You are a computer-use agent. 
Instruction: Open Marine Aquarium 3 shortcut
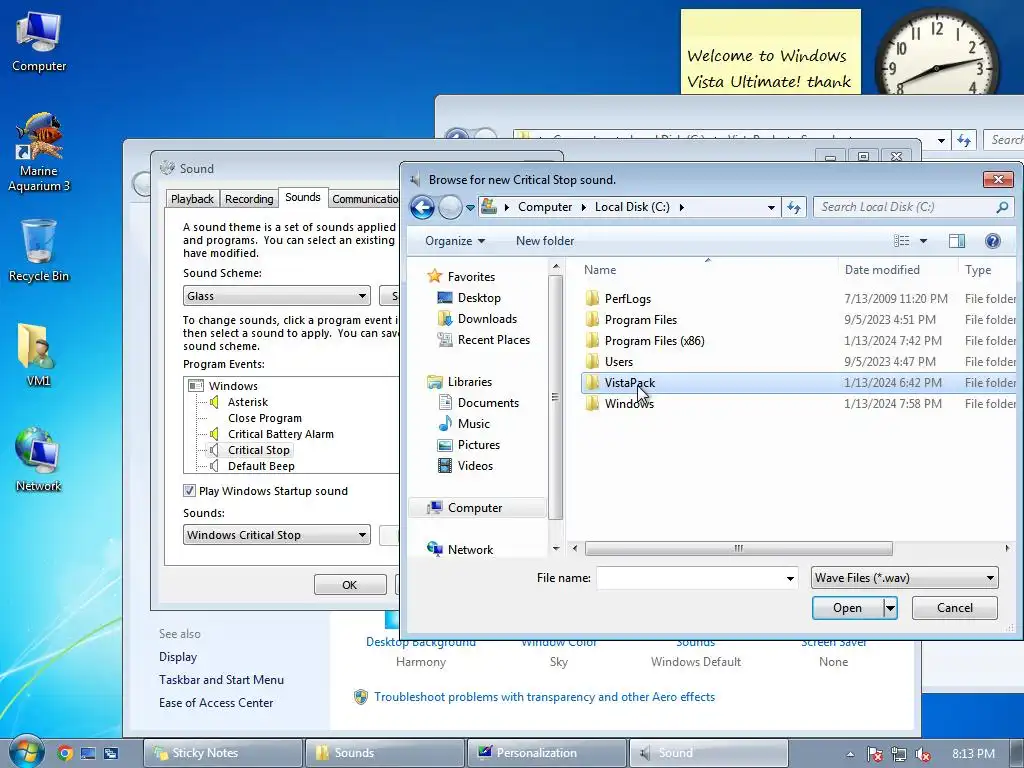tap(39, 152)
